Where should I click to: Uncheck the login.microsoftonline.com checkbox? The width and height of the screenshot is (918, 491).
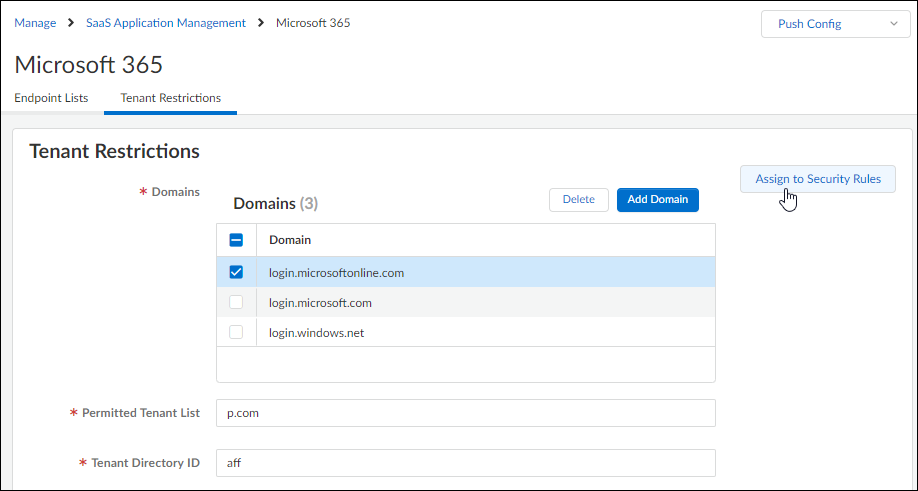tap(237, 272)
